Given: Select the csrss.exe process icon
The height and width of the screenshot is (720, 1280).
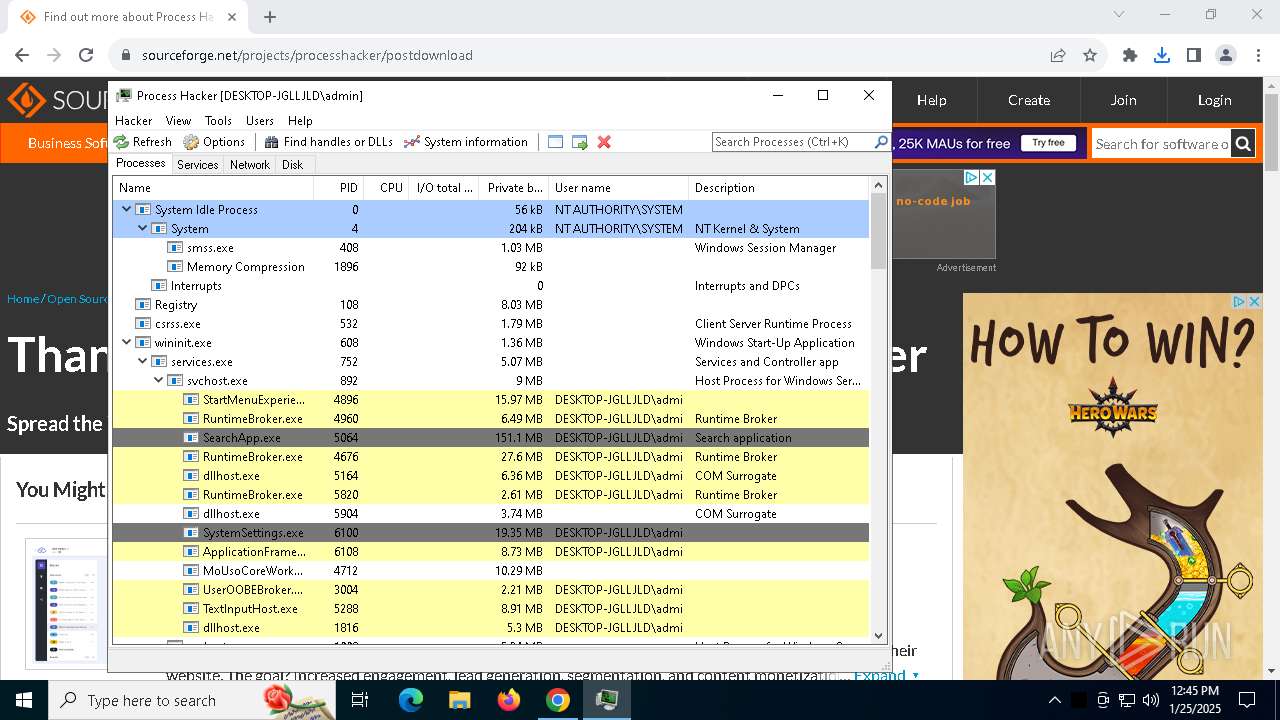Looking at the screenshot, I should [x=143, y=324].
